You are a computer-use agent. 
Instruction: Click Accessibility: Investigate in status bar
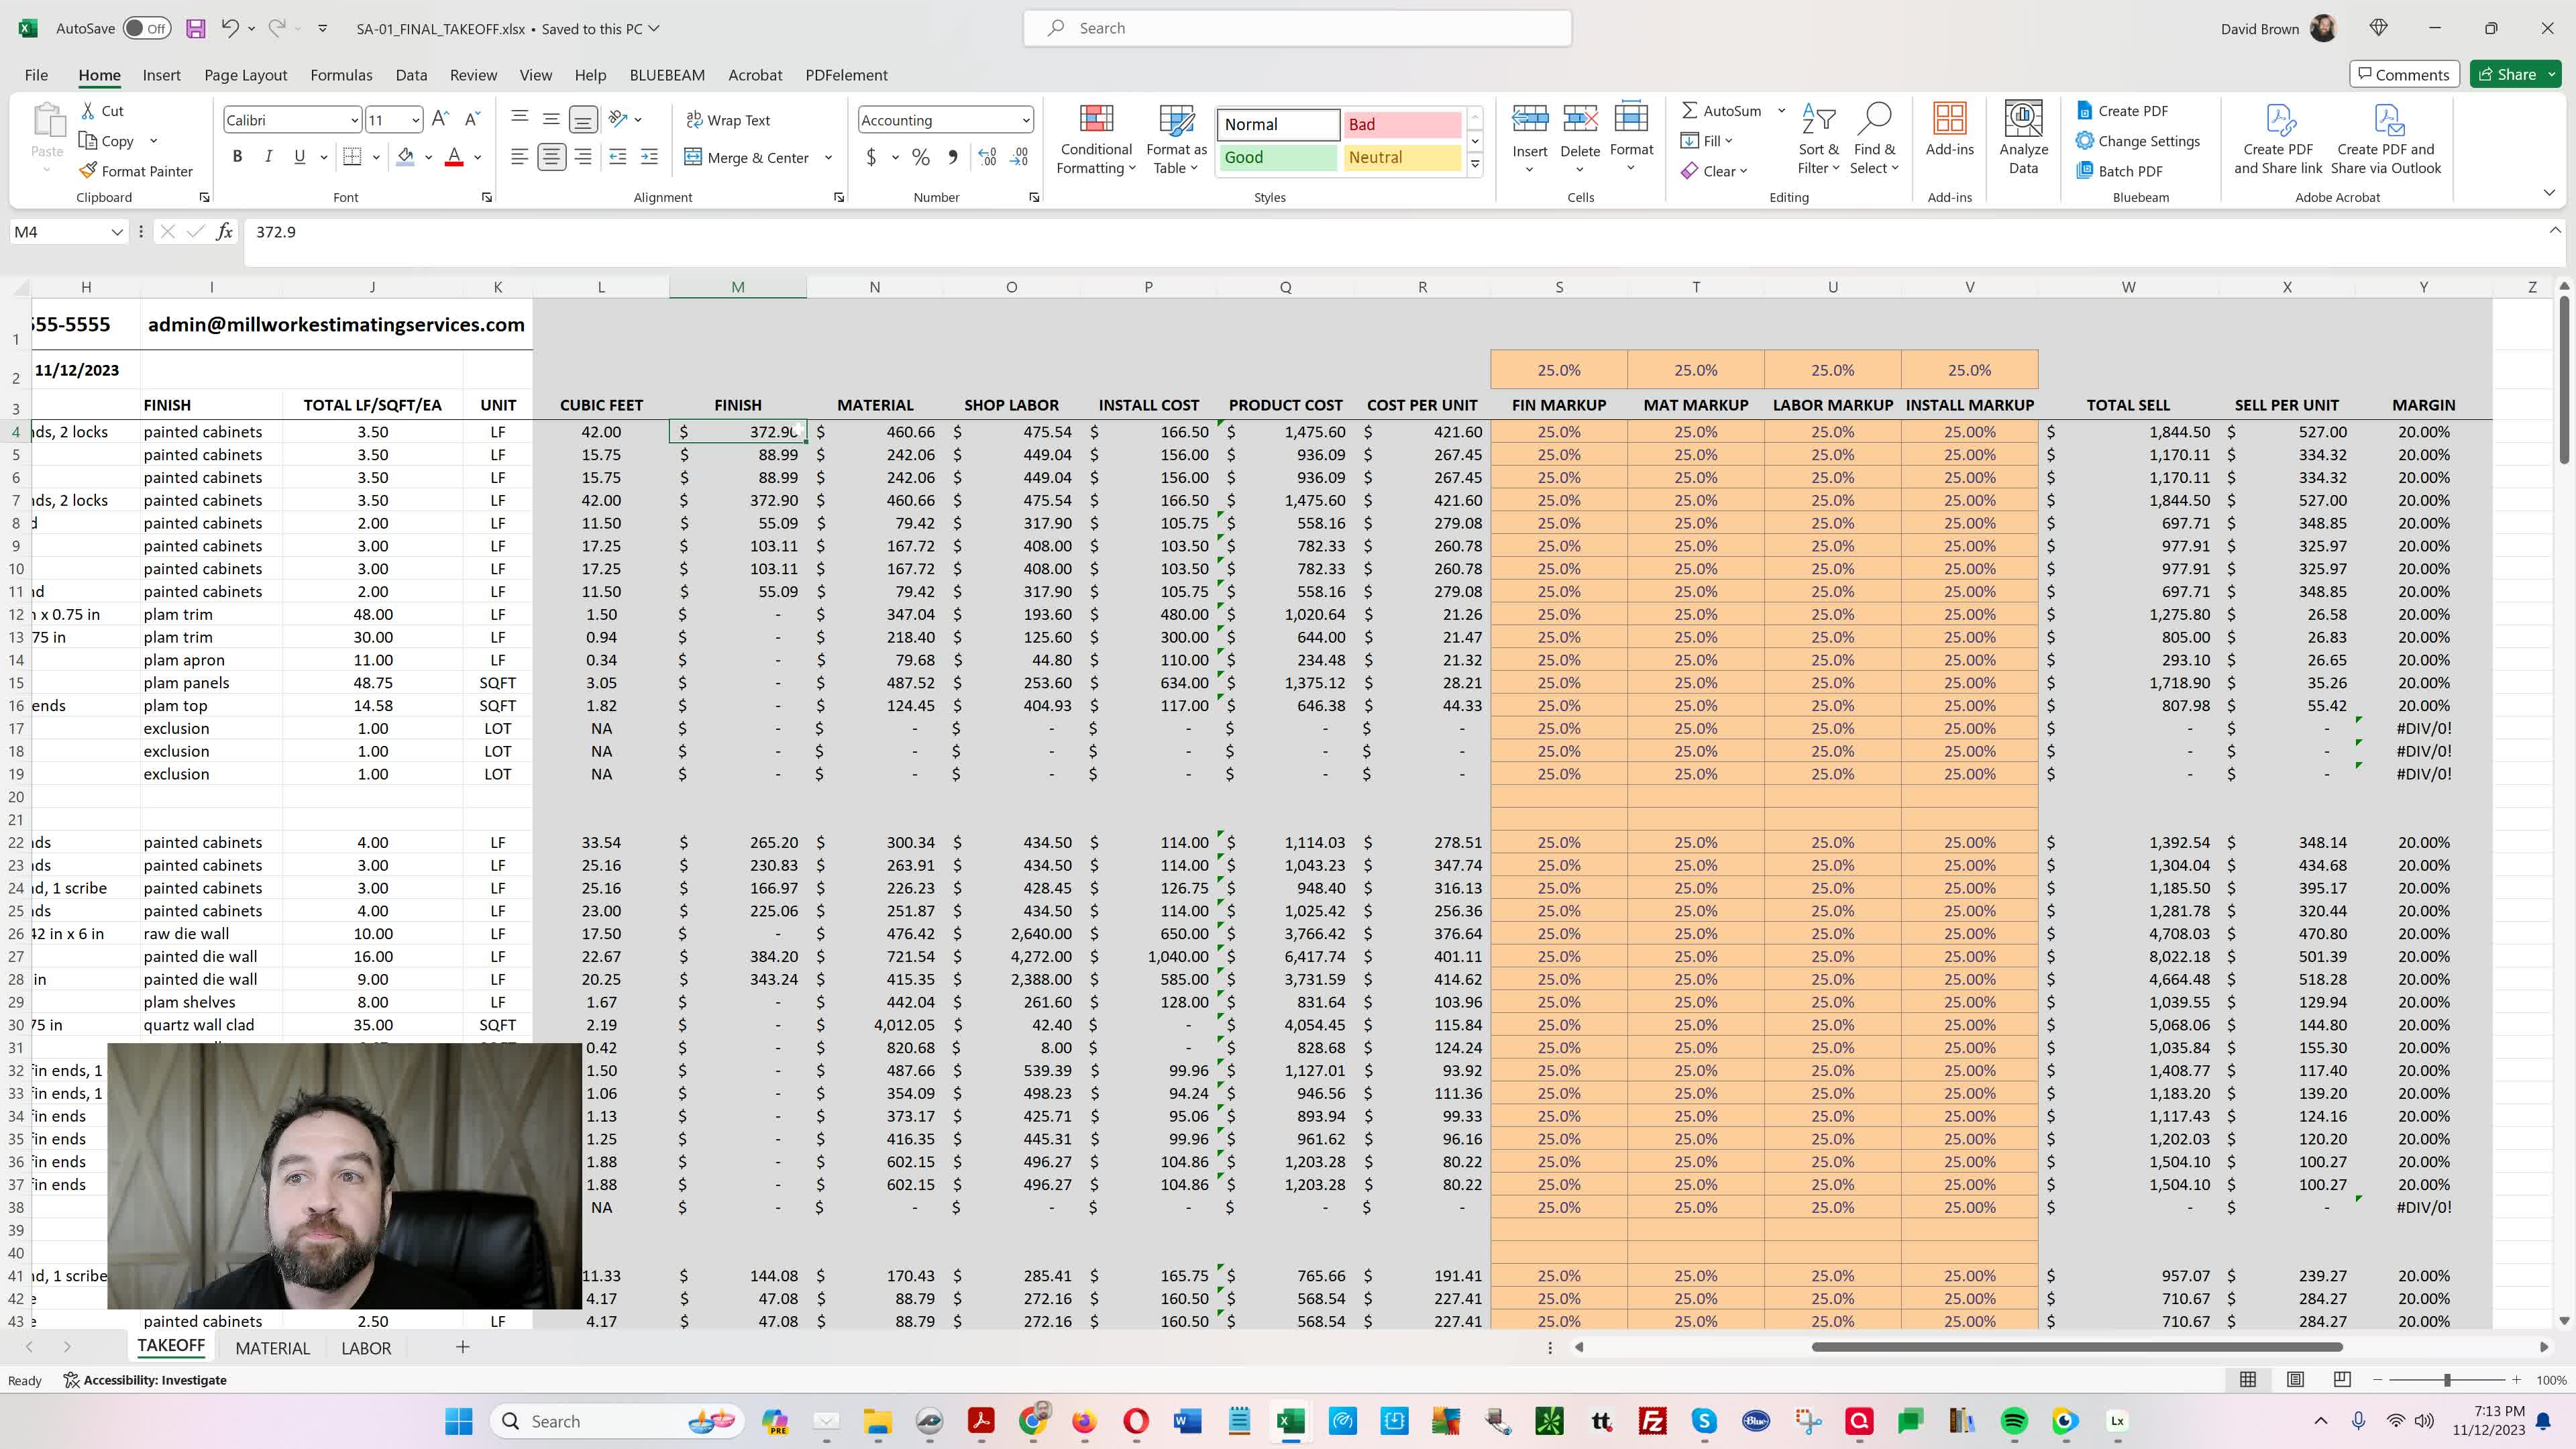(x=146, y=1380)
